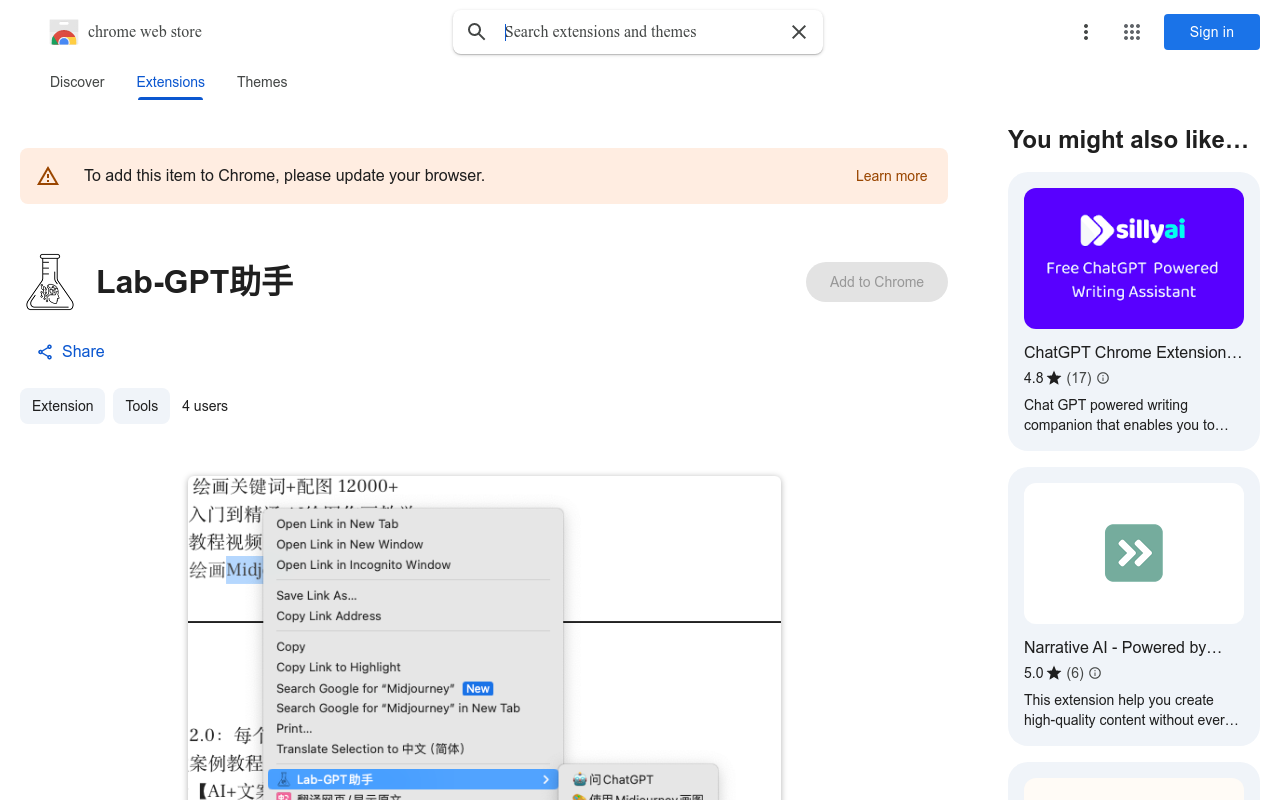The width and height of the screenshot is (1280, 800).
Task: Click the Chrome Web Store logo
Action: (x=64, y=32)
